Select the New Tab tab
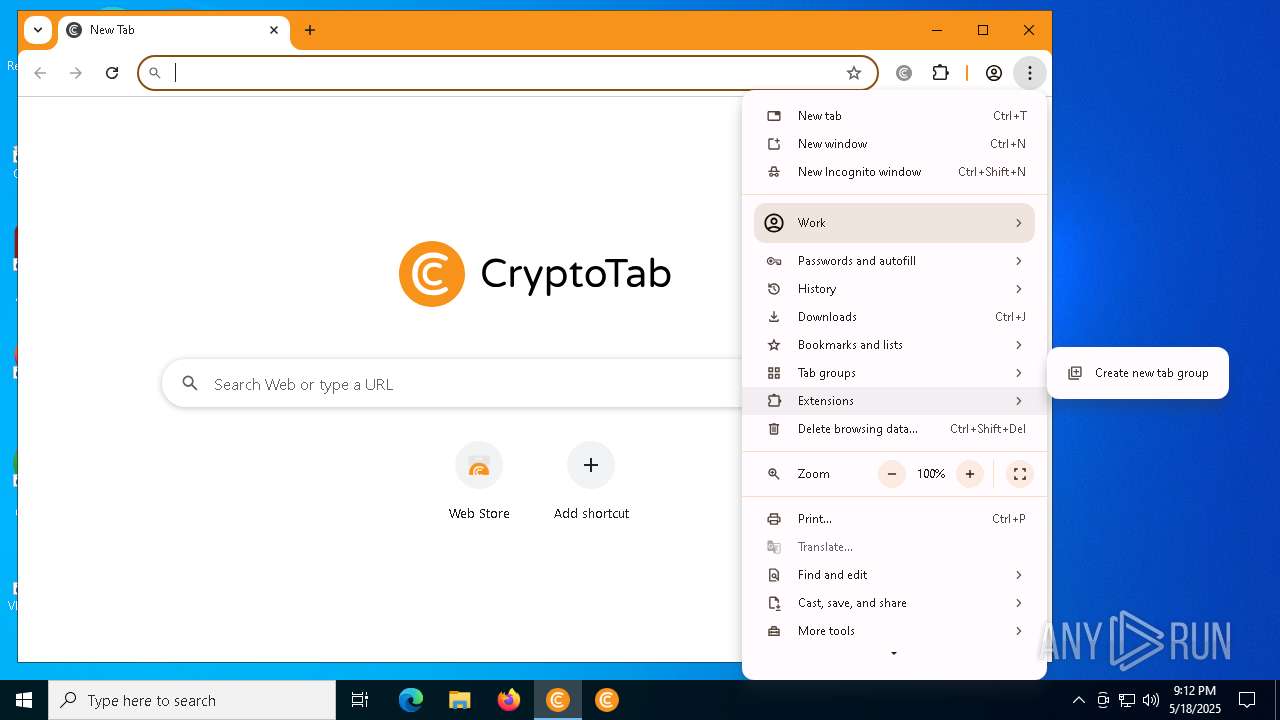1280x720 pixels. 174,30
